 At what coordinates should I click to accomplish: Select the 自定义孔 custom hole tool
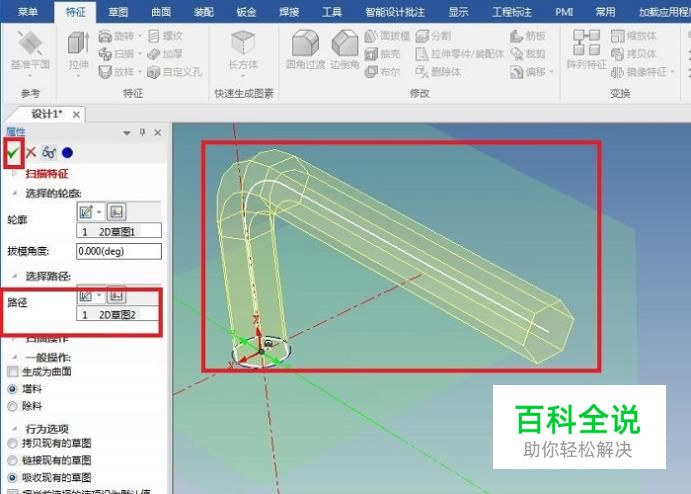175,71
